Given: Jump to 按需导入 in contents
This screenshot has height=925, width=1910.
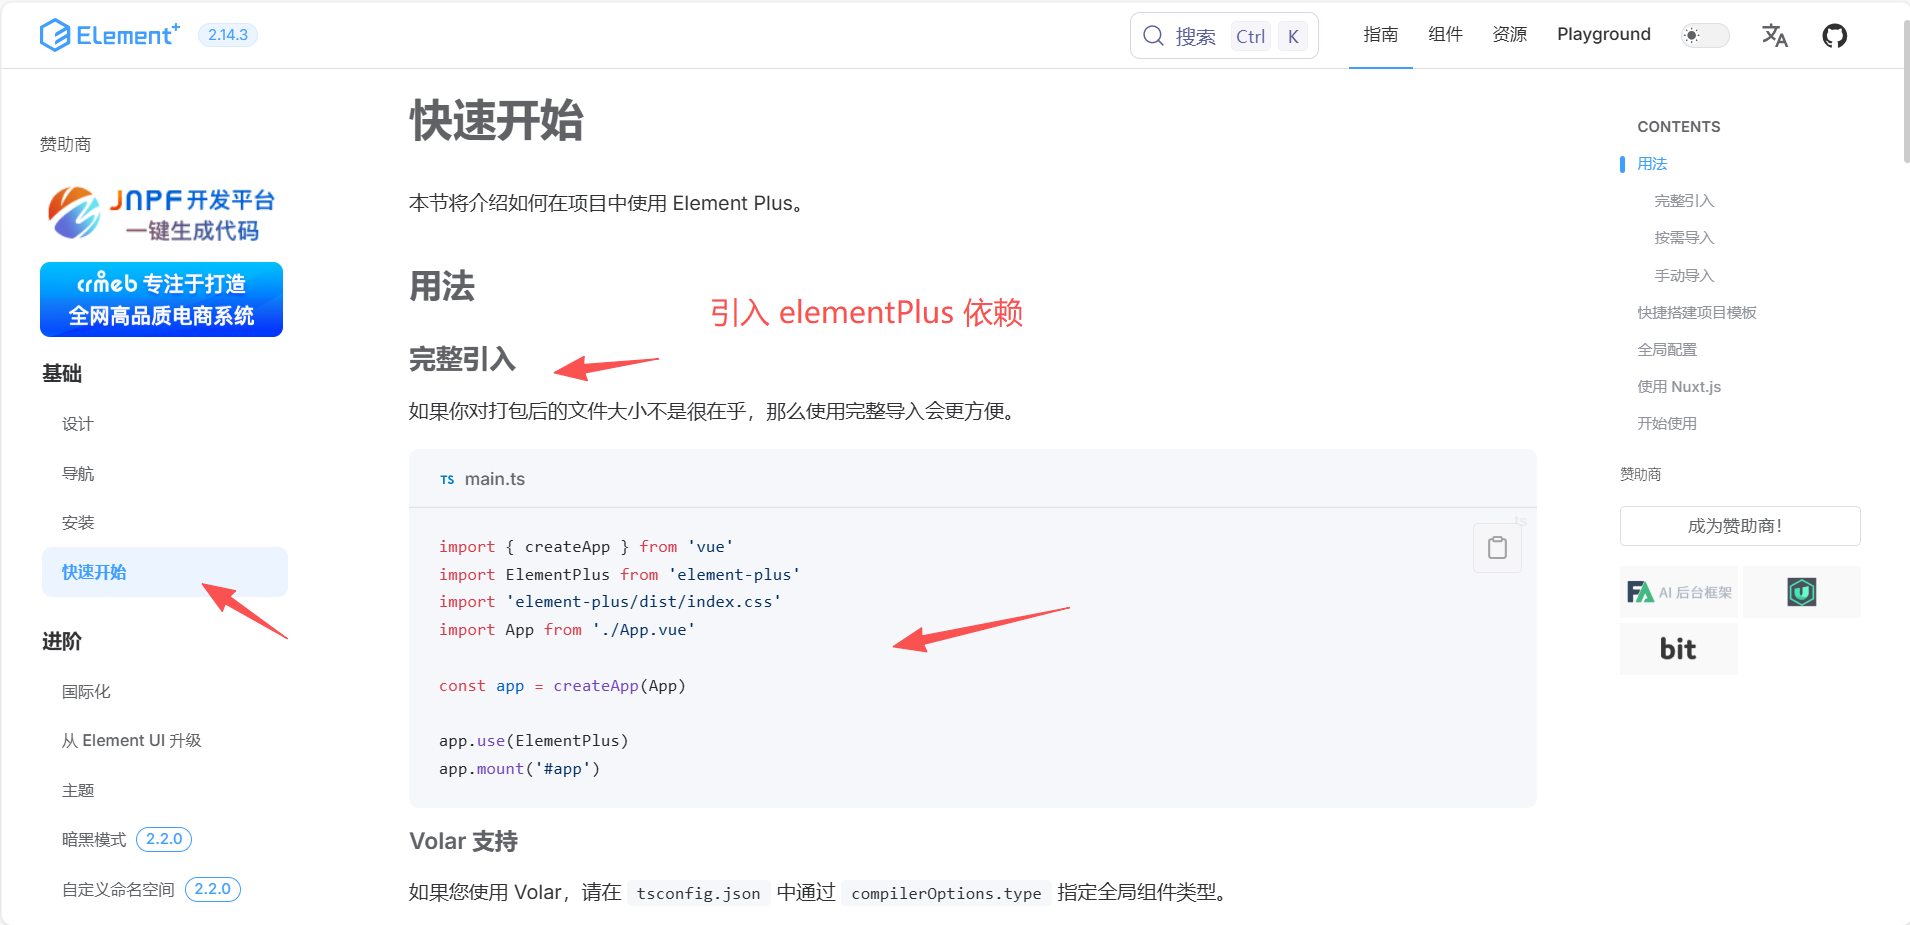Looking at the screenshot, I should tap(1684, 238).
